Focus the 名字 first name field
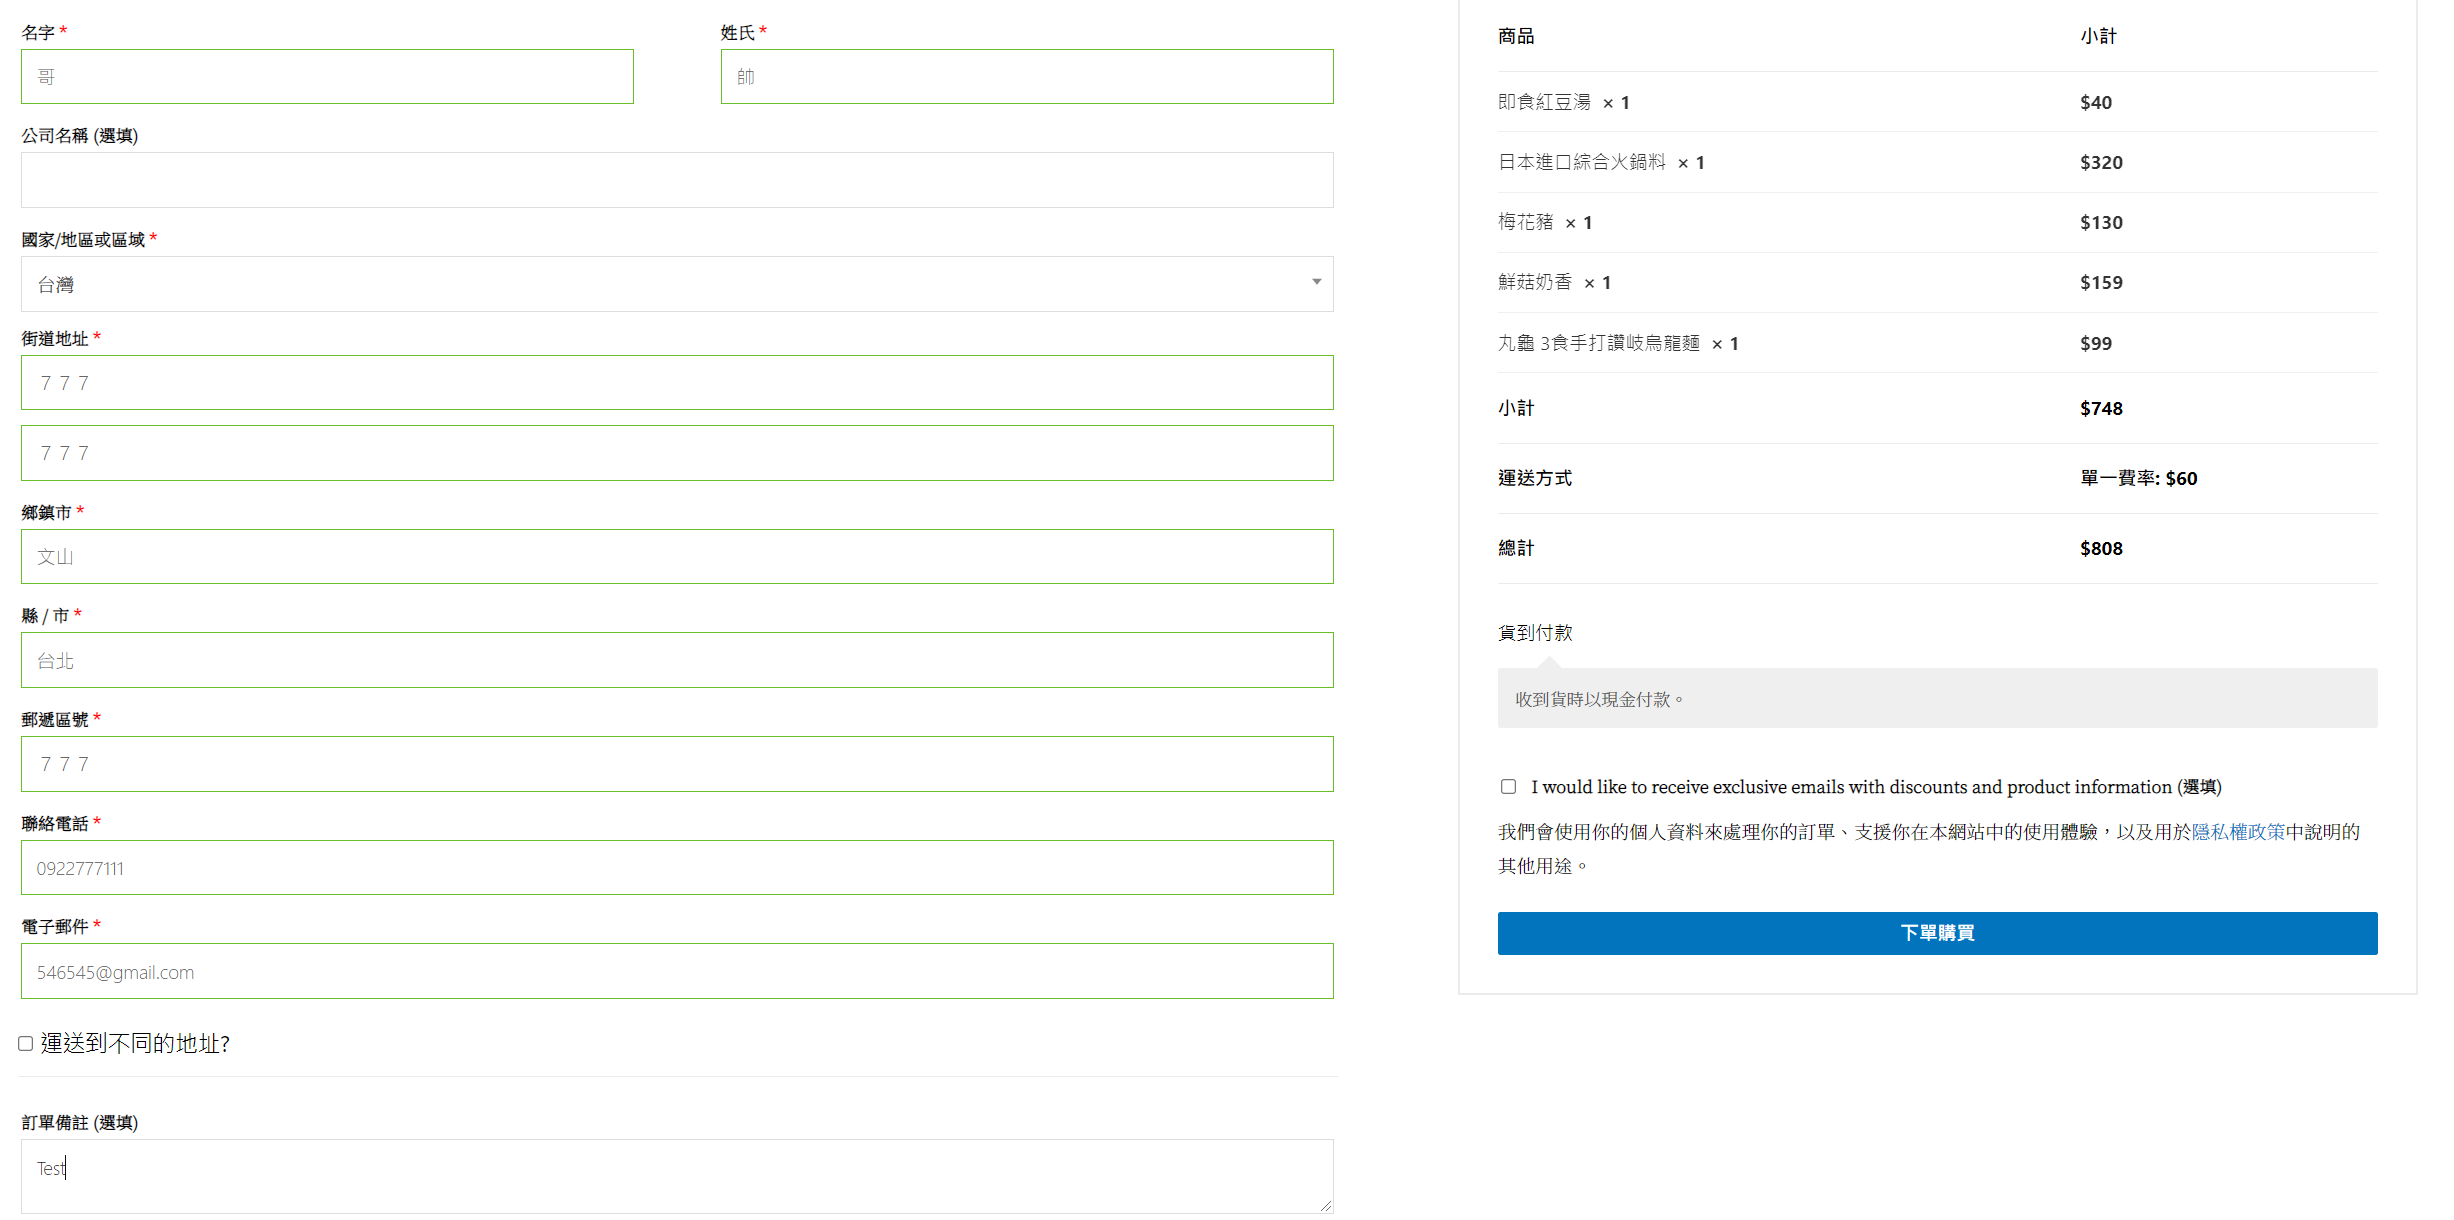Image resolution: width=2454 pixels, height=1220 pixels. pyautogui.click(x=327, y=77)
